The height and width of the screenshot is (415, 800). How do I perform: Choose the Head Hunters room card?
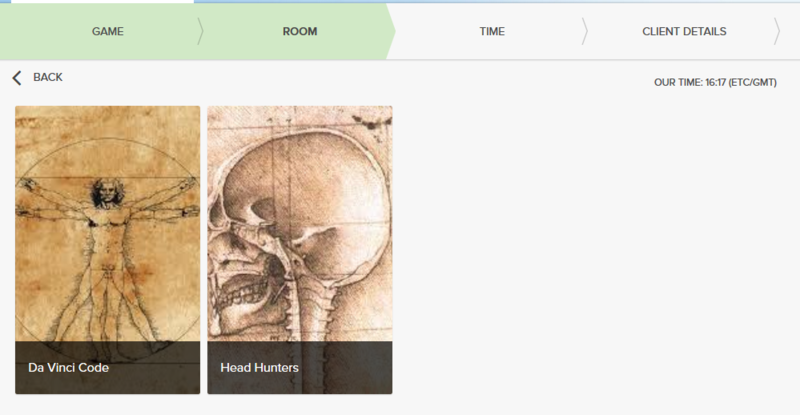pos(300,250)
